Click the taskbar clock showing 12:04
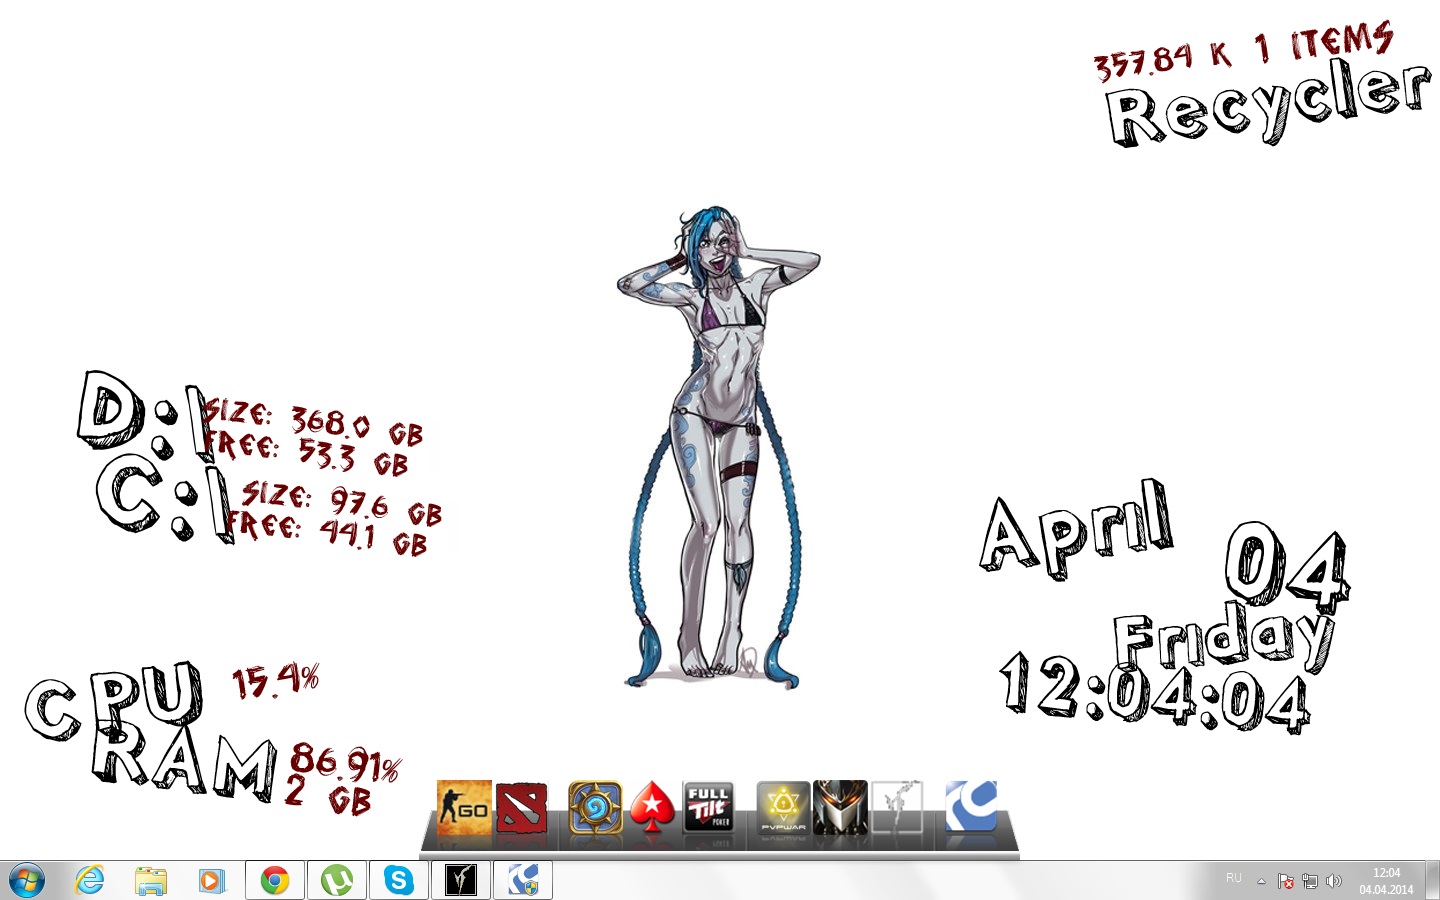 (x=1386, y=881)
